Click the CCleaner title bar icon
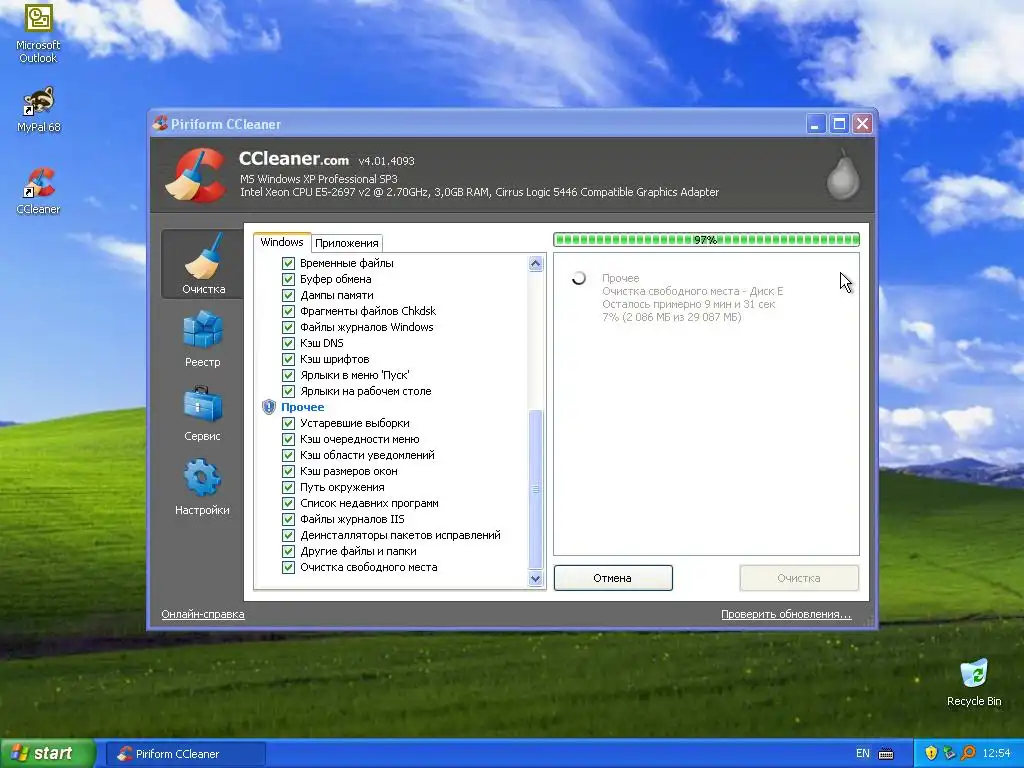 [x=160, y=123]
